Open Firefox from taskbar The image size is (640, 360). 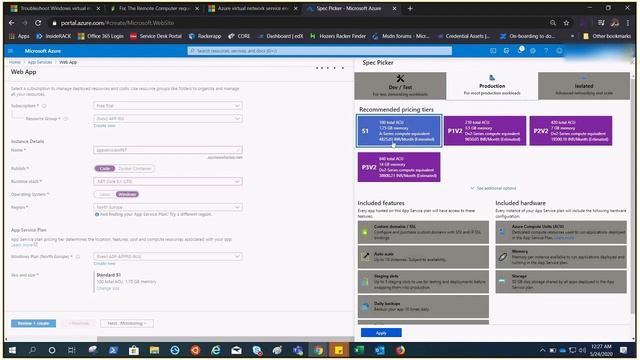click(x=400, y=350)
